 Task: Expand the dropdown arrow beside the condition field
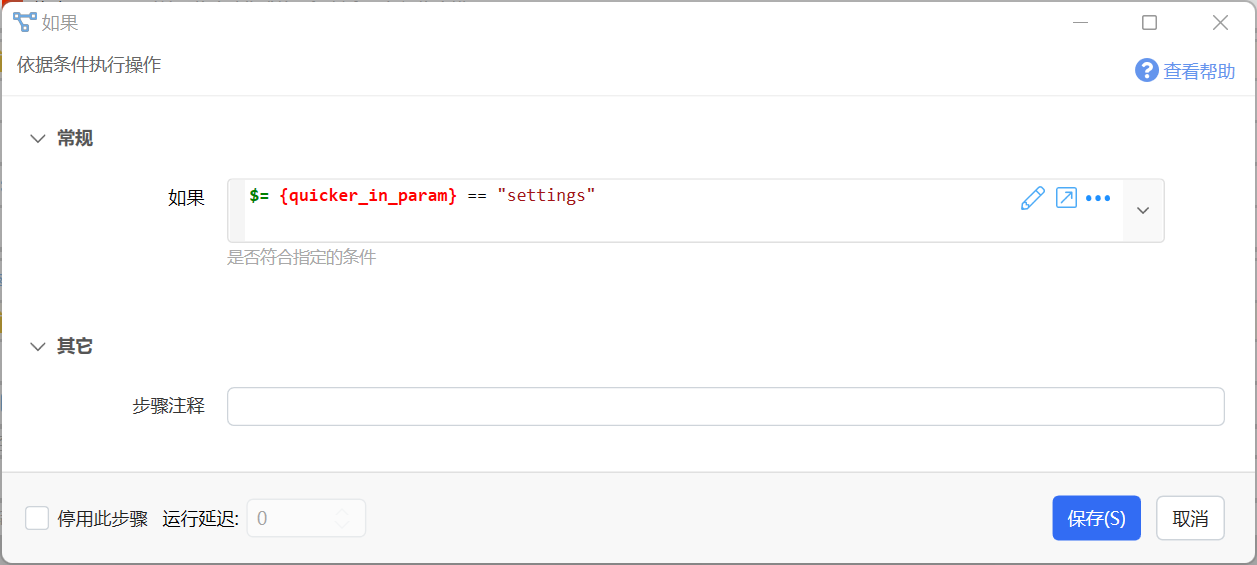point(1144,210)
